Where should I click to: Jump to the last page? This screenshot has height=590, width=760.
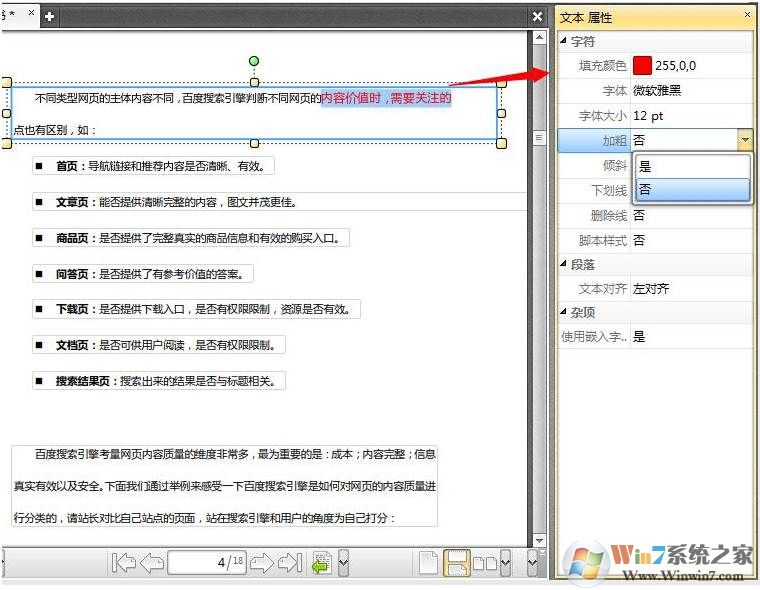(x=289, y=563)
